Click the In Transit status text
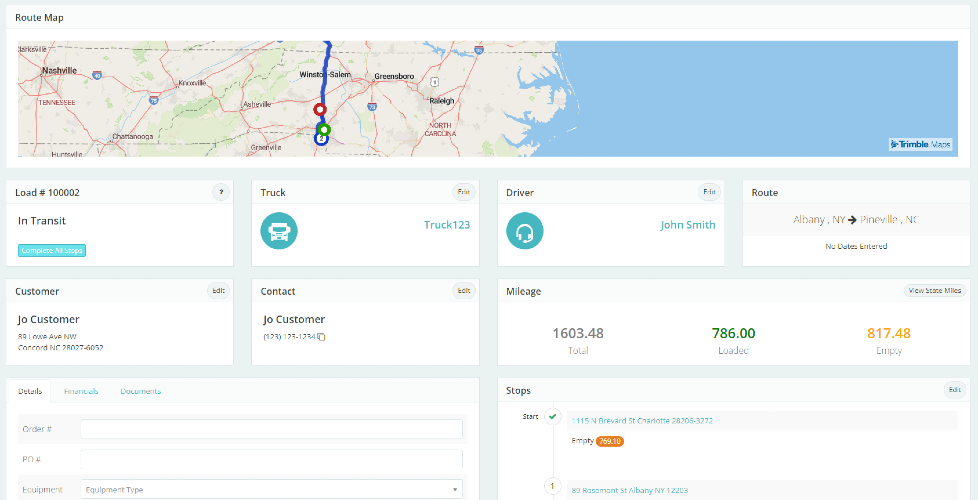 [42, 221]
